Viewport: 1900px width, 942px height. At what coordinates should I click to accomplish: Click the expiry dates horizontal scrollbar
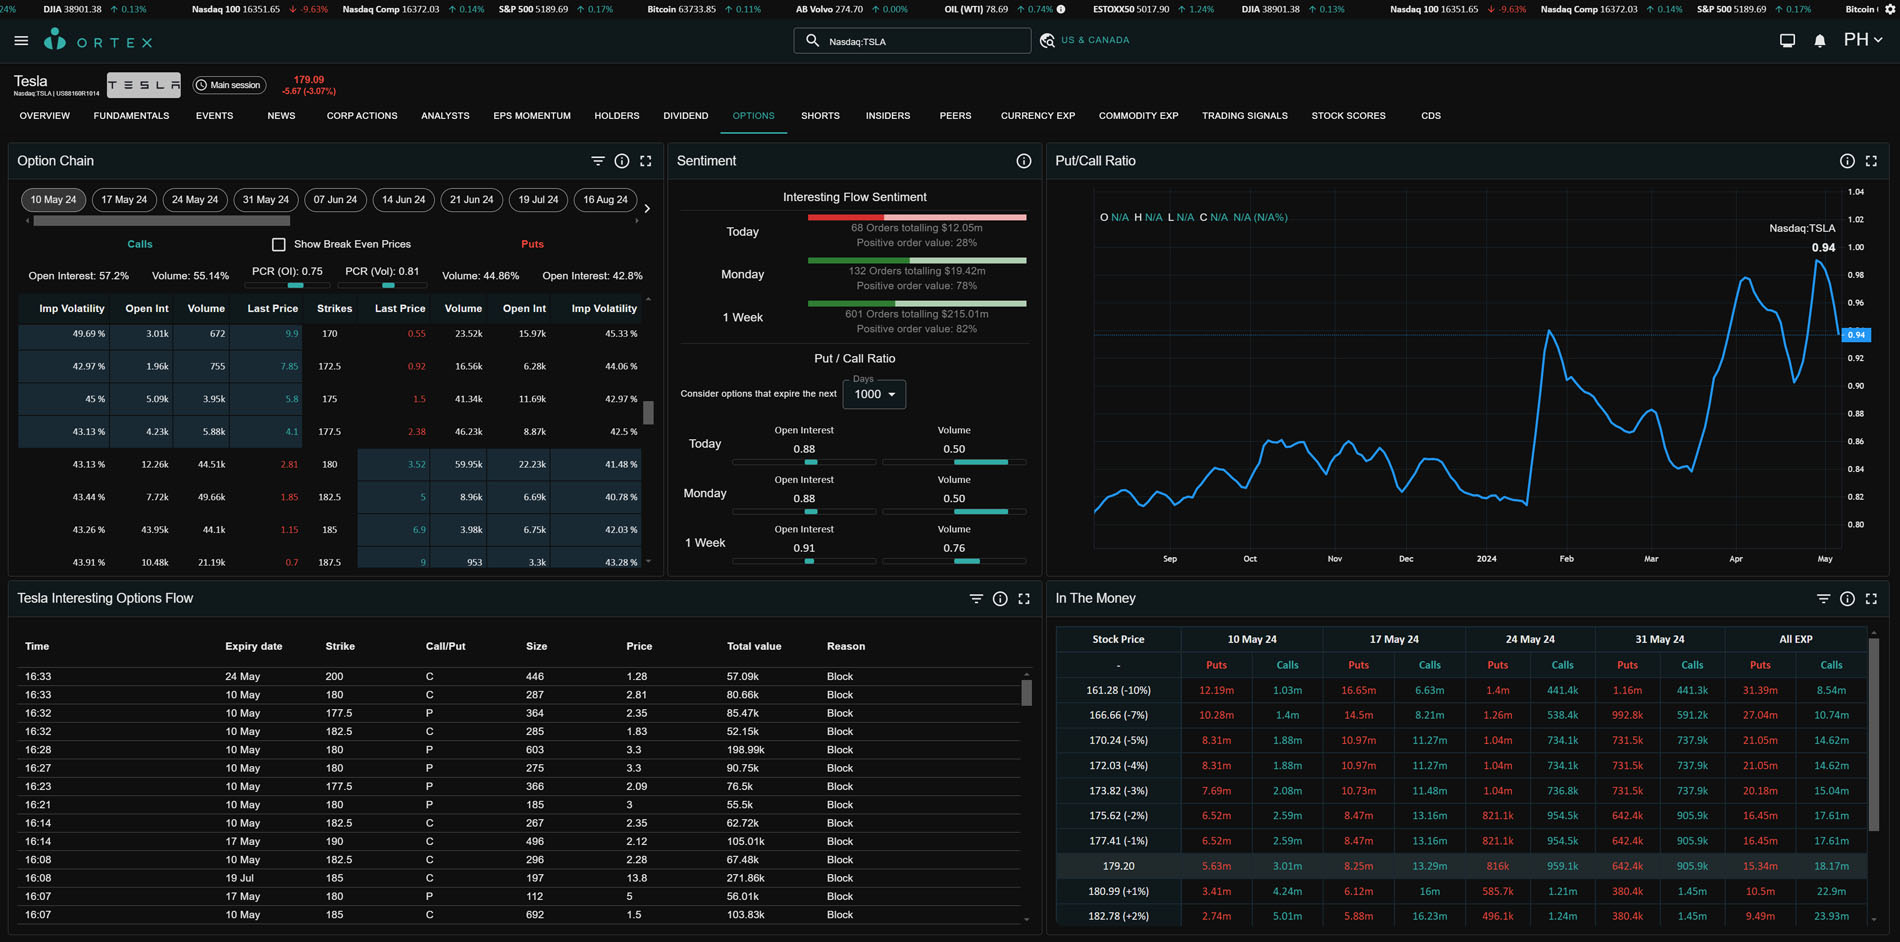(162, 221)
